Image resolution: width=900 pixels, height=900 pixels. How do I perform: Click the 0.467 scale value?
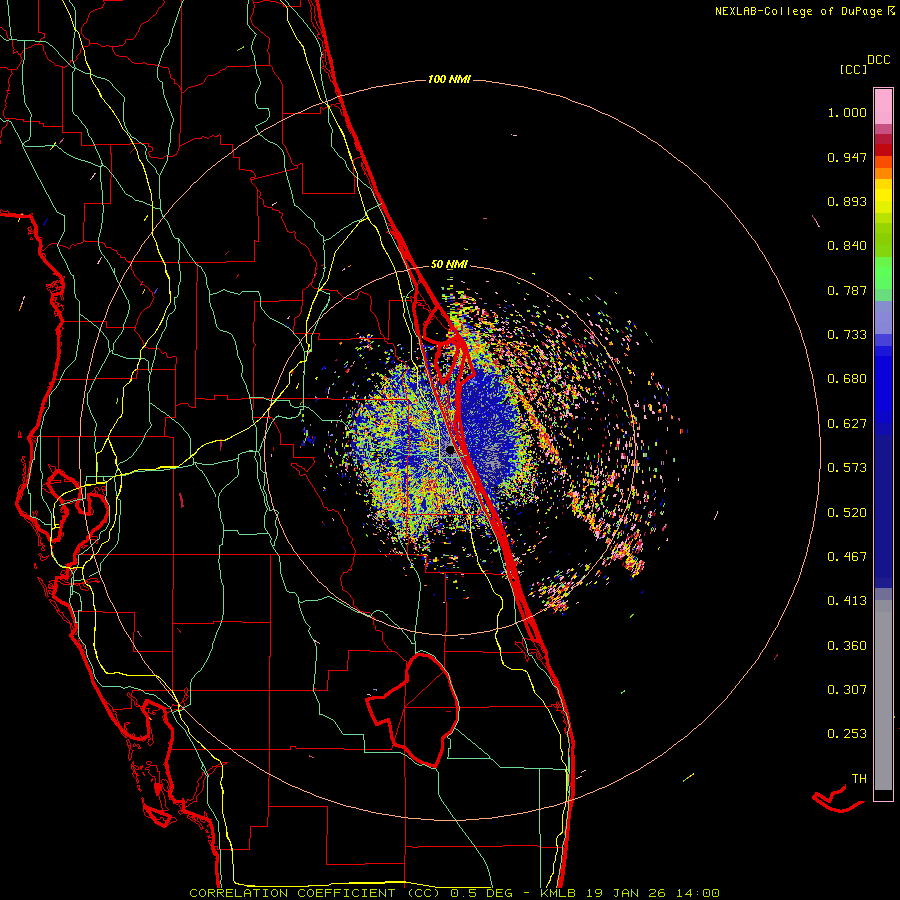(x=847, y=557)
